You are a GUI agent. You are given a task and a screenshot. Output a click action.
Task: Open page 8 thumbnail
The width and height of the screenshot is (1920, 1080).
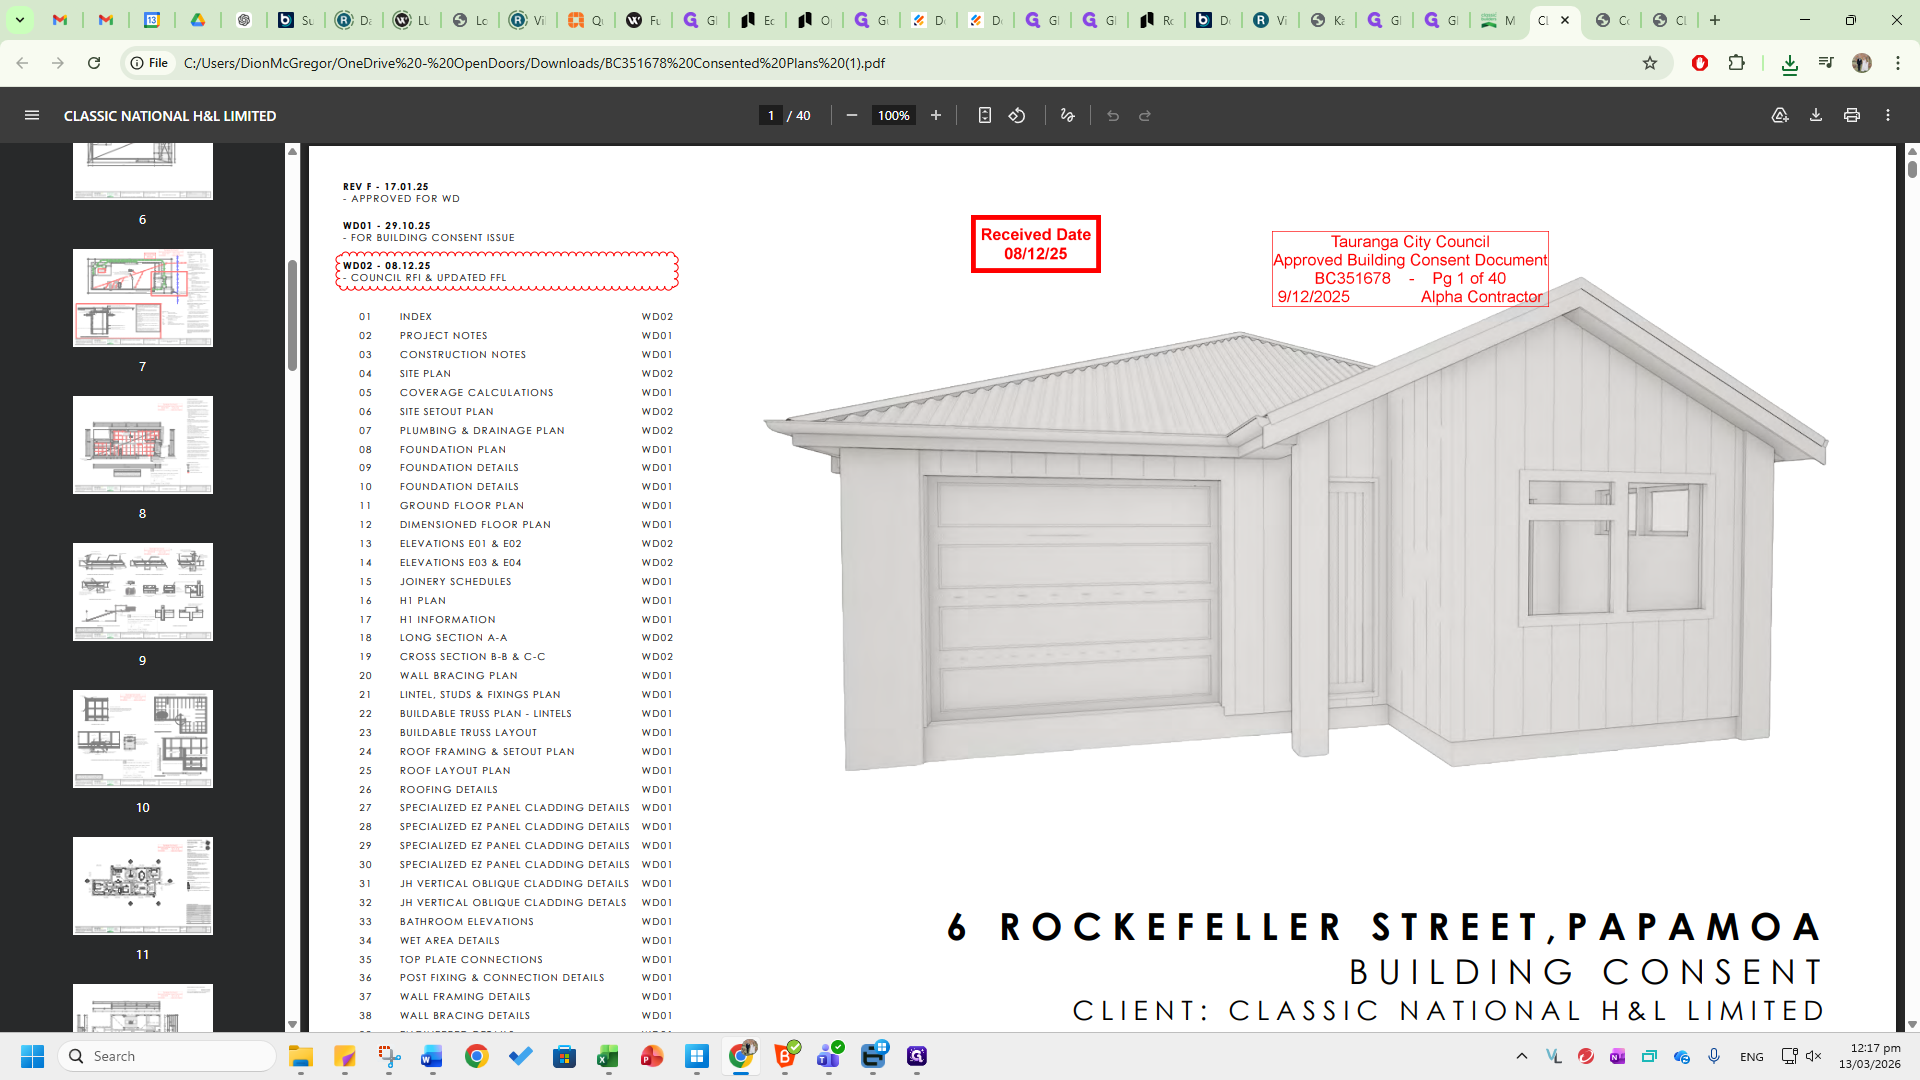click(143, 445)
